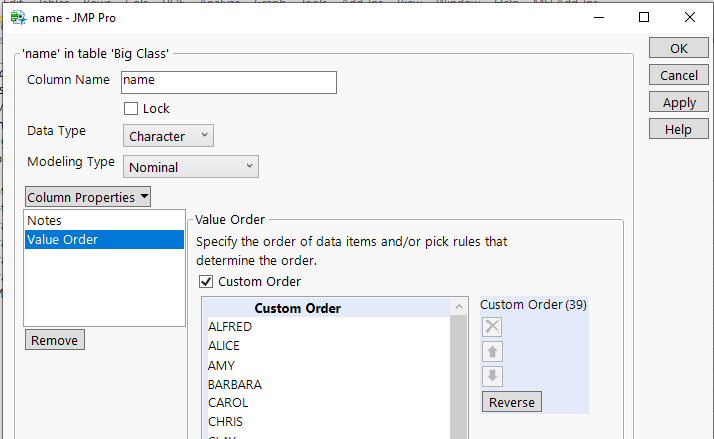Remove the selected column property
This screenshot has width=714, height=439.
point(55,340)
